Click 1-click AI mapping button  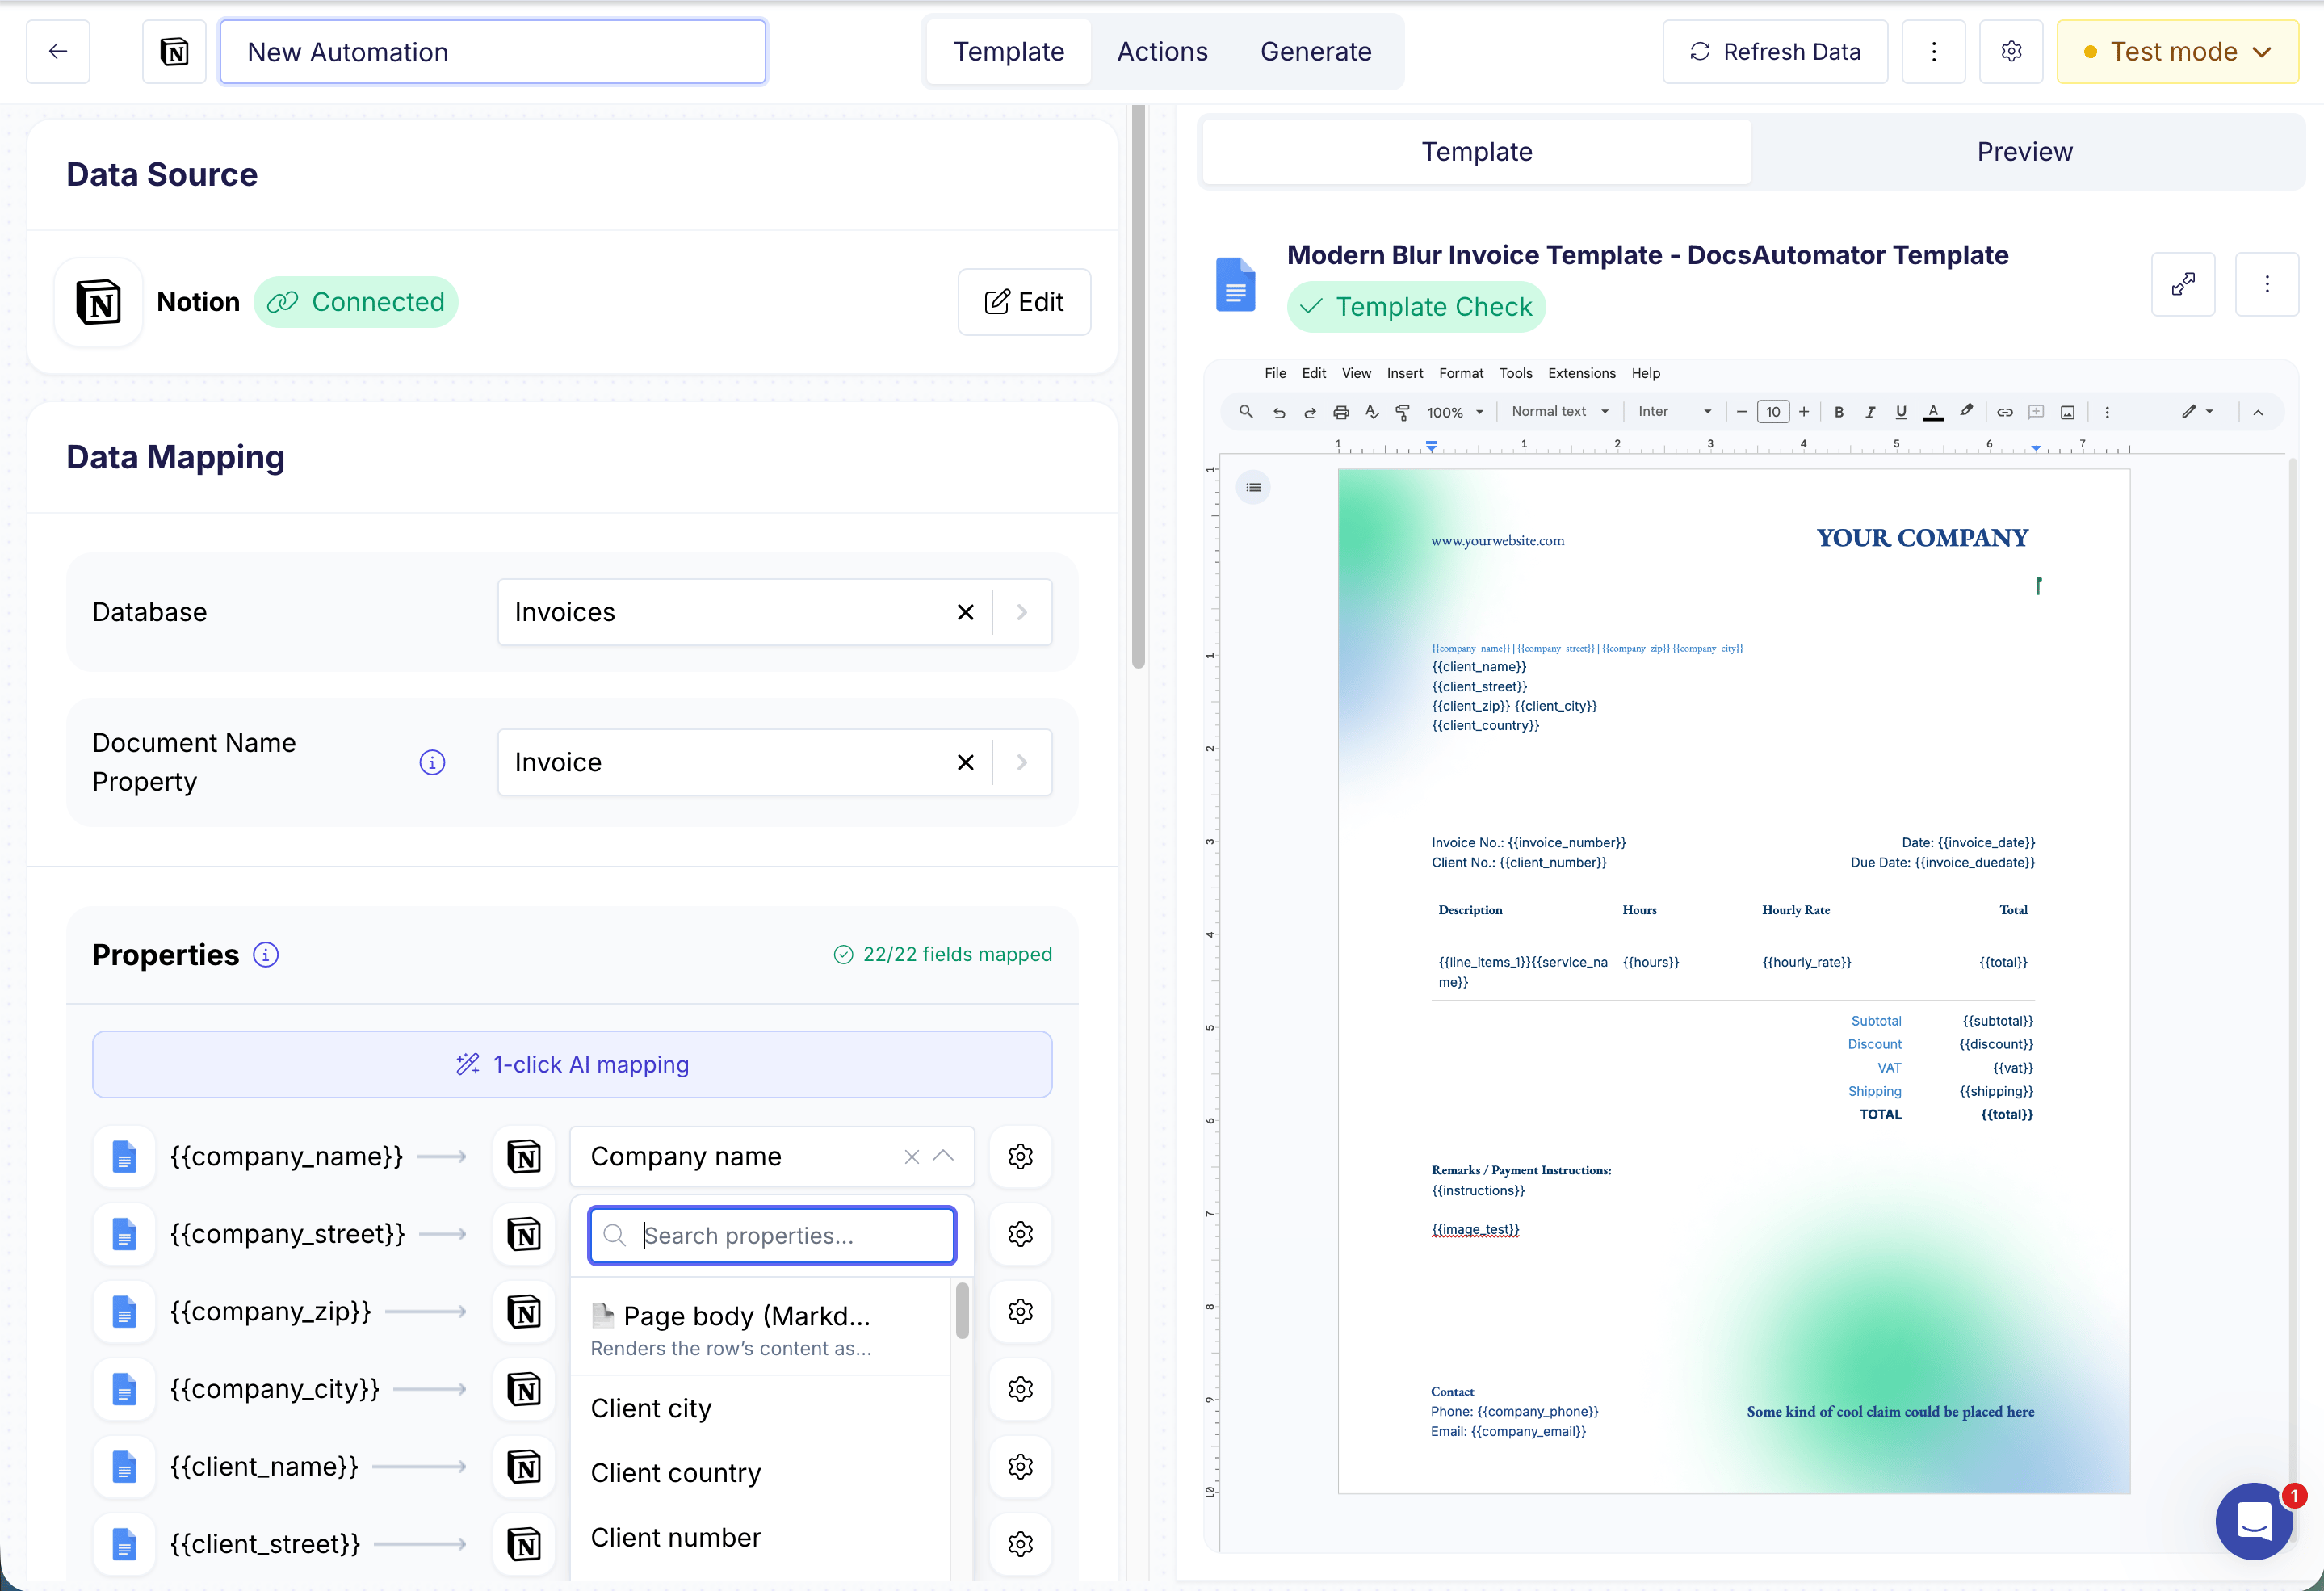click(x=572, y=1064)
